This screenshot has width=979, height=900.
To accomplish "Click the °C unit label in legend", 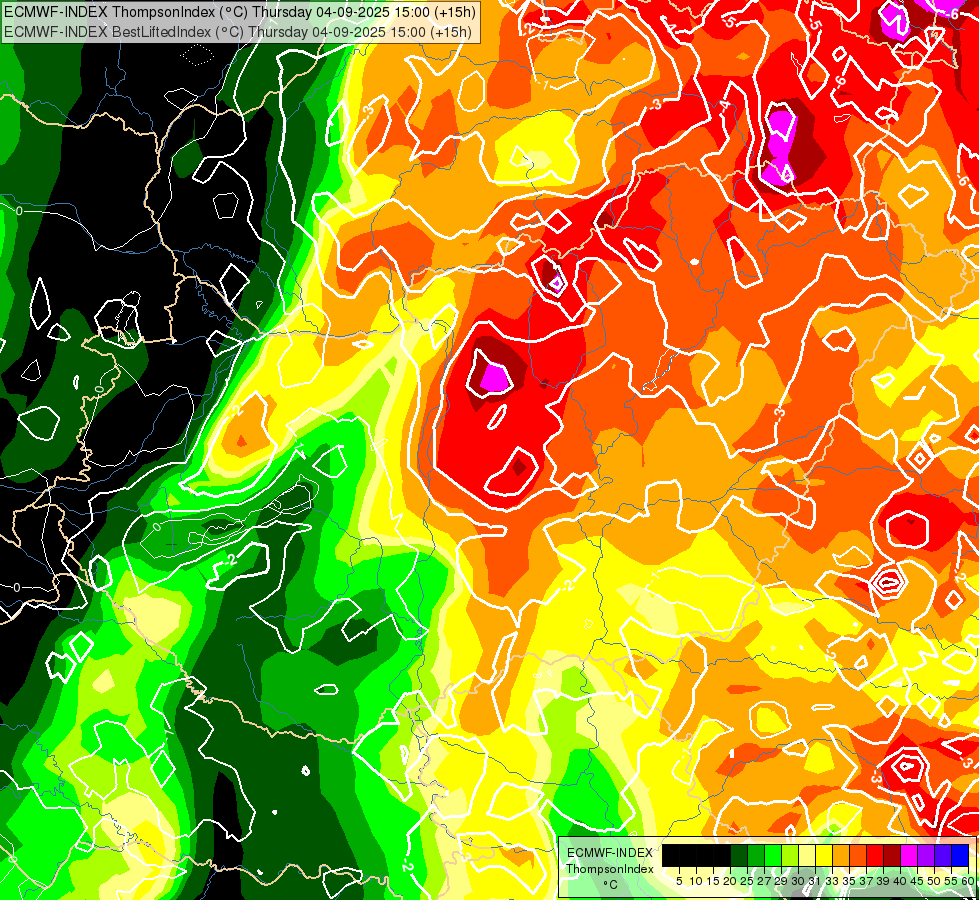I will coord(611,885).
